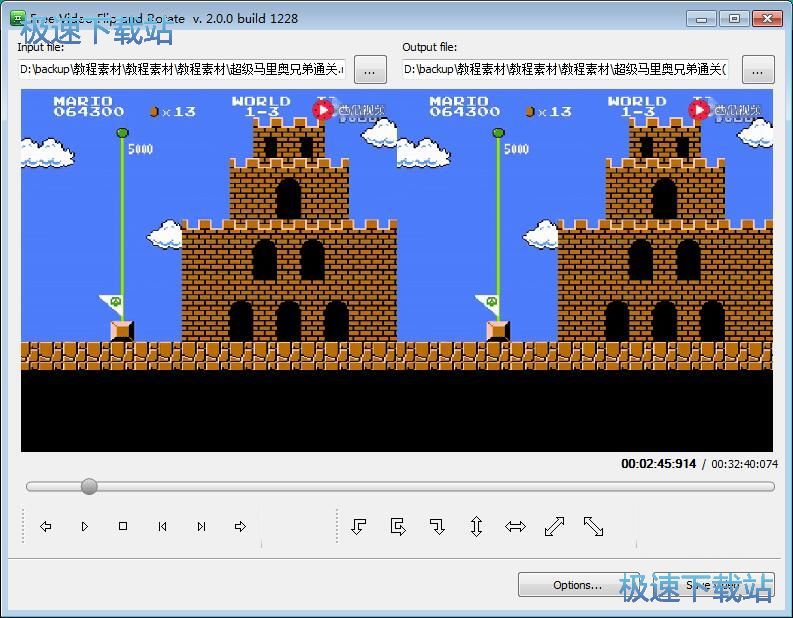
Task: Play the video preview
Action: coord(84,526)
